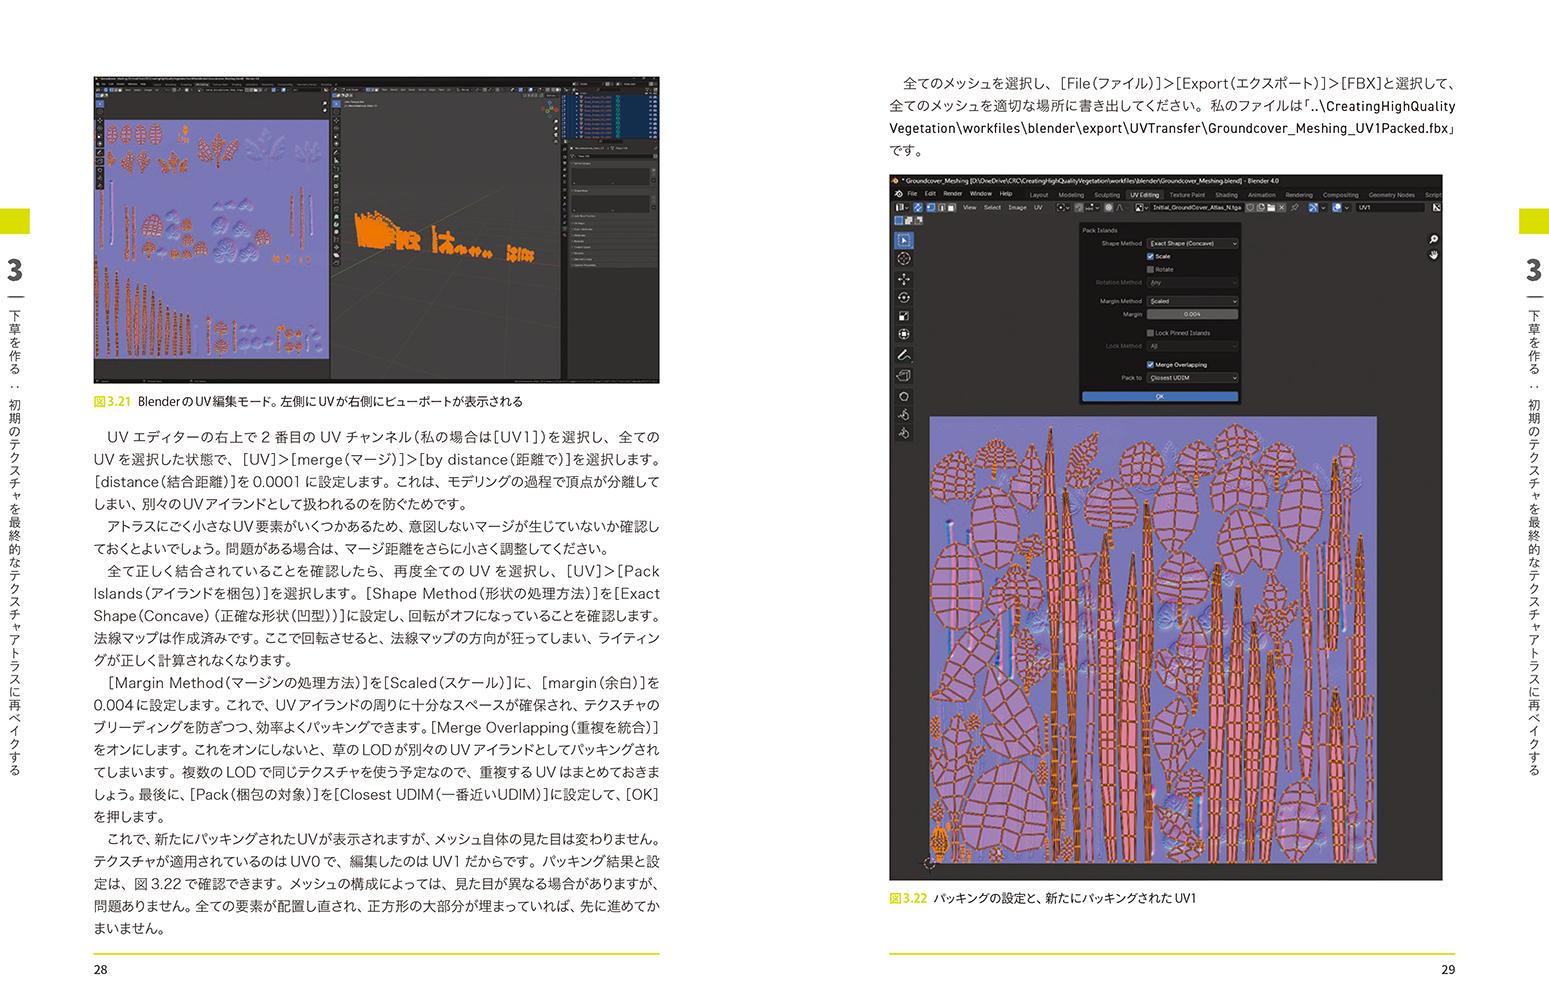The width and height of the screenshot is (1549, 1000).
Task: Open the overlays options arrow
Action: pos(1347,208)
